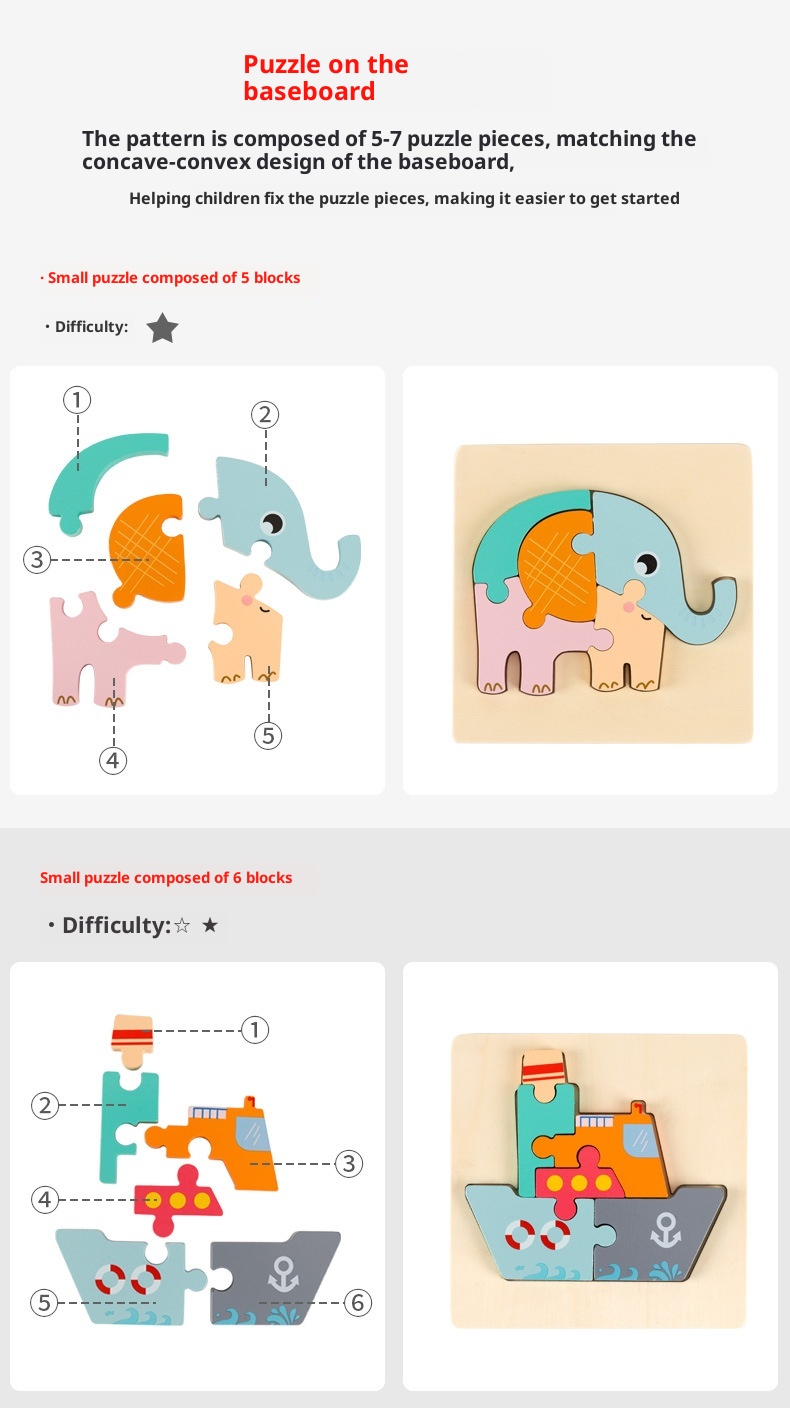The width and height of the screenshot is (790, 1408).
Task: Click the assembled elephant puzzle image
Action: [x=602, y=593]
